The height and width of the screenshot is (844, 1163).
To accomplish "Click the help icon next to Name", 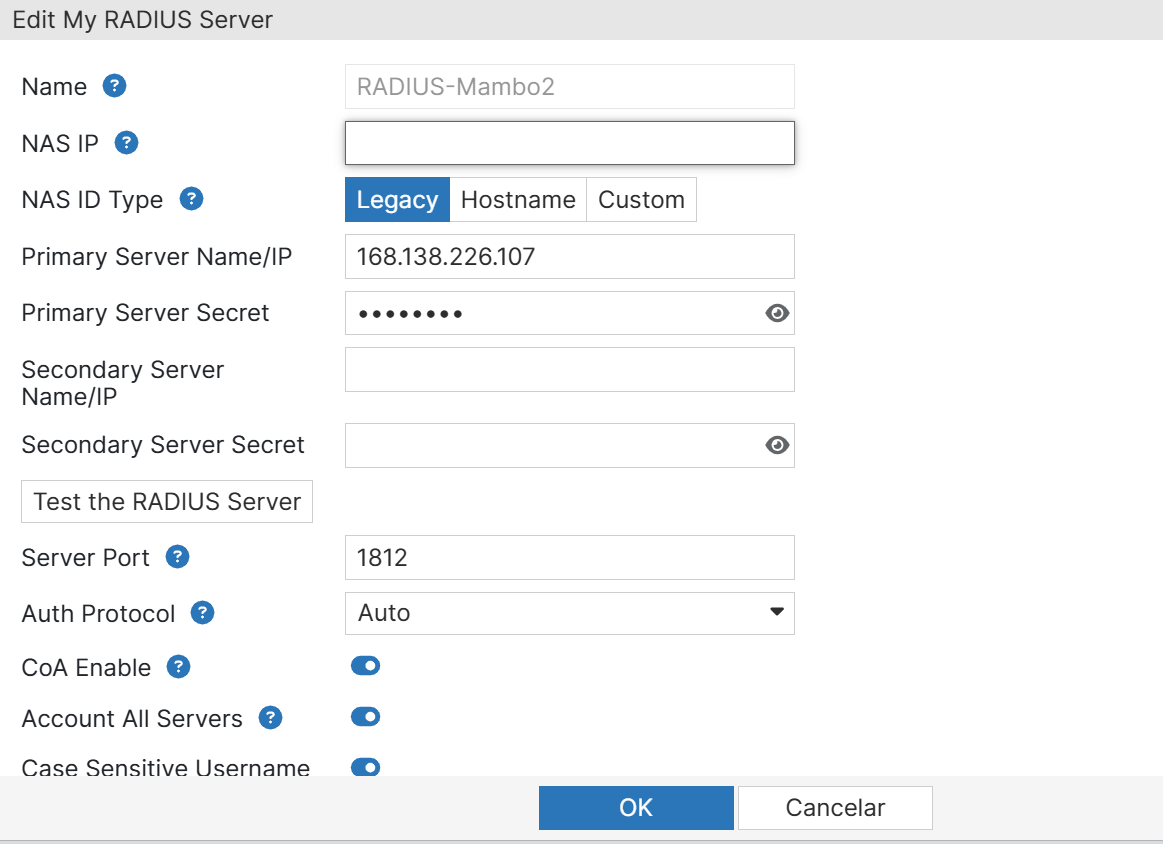I will (x=115, y=86).
